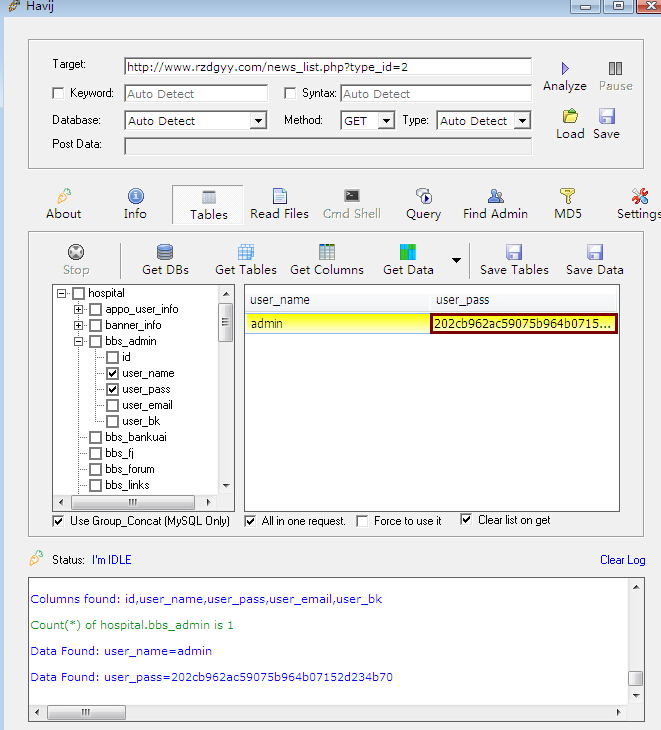Click the user_pass column header
The height and width of the screenshot is (730, 661).
[x=524, y=300]
